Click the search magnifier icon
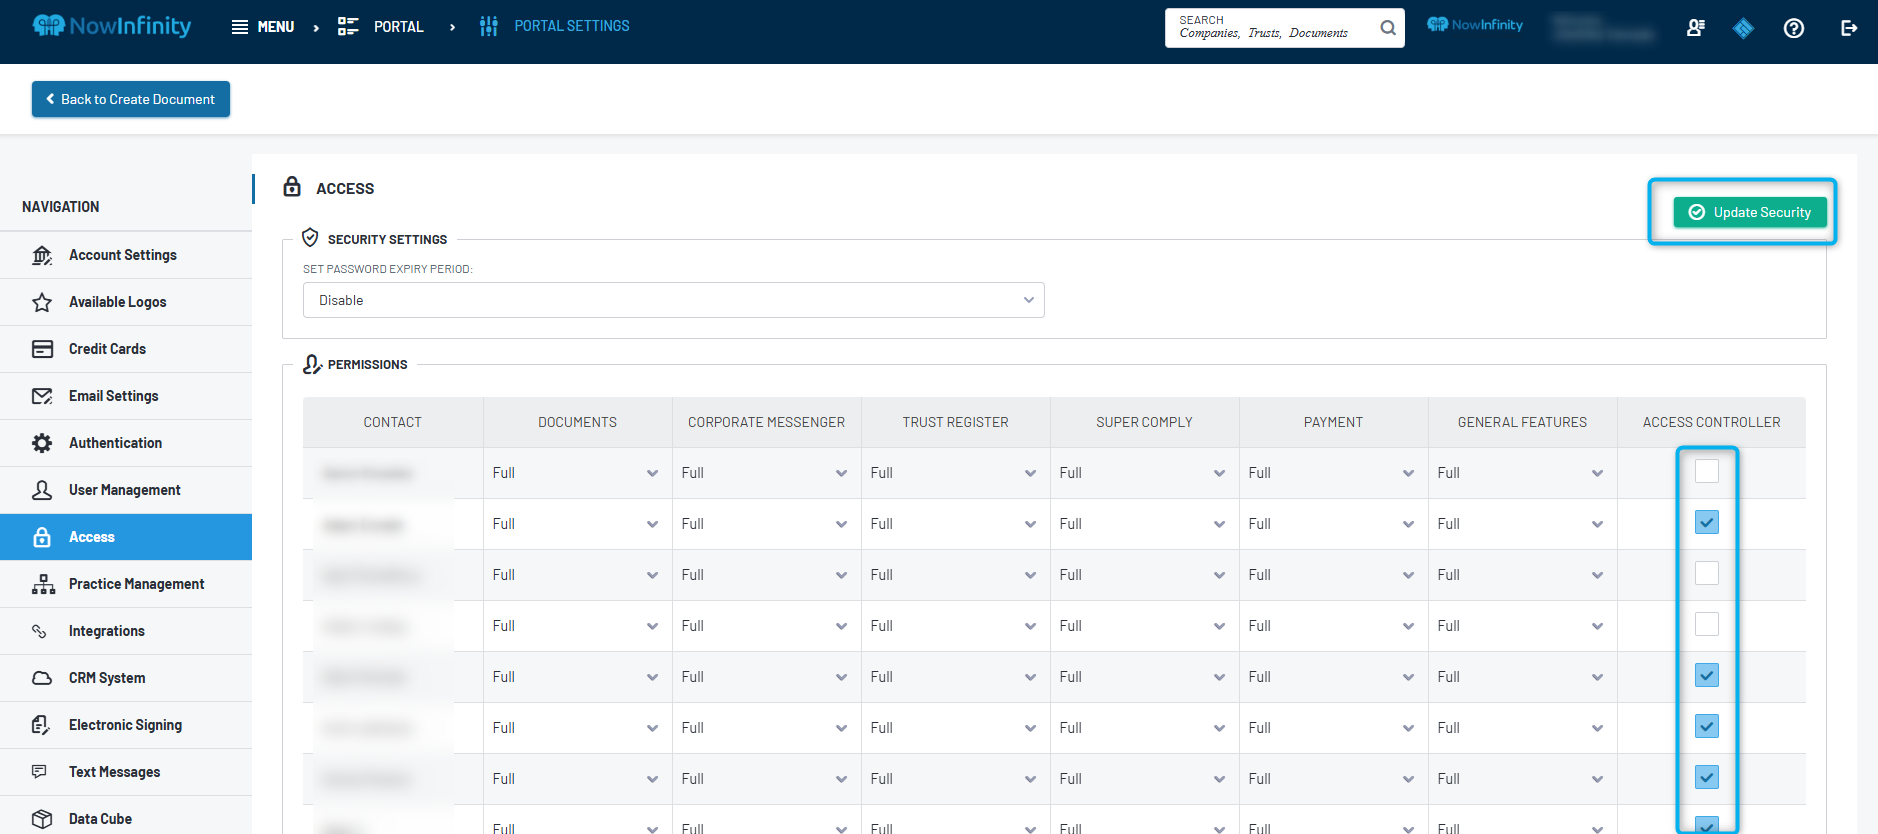The width and height of the screenshot is (1878, 834). [x=1388, y=28]
